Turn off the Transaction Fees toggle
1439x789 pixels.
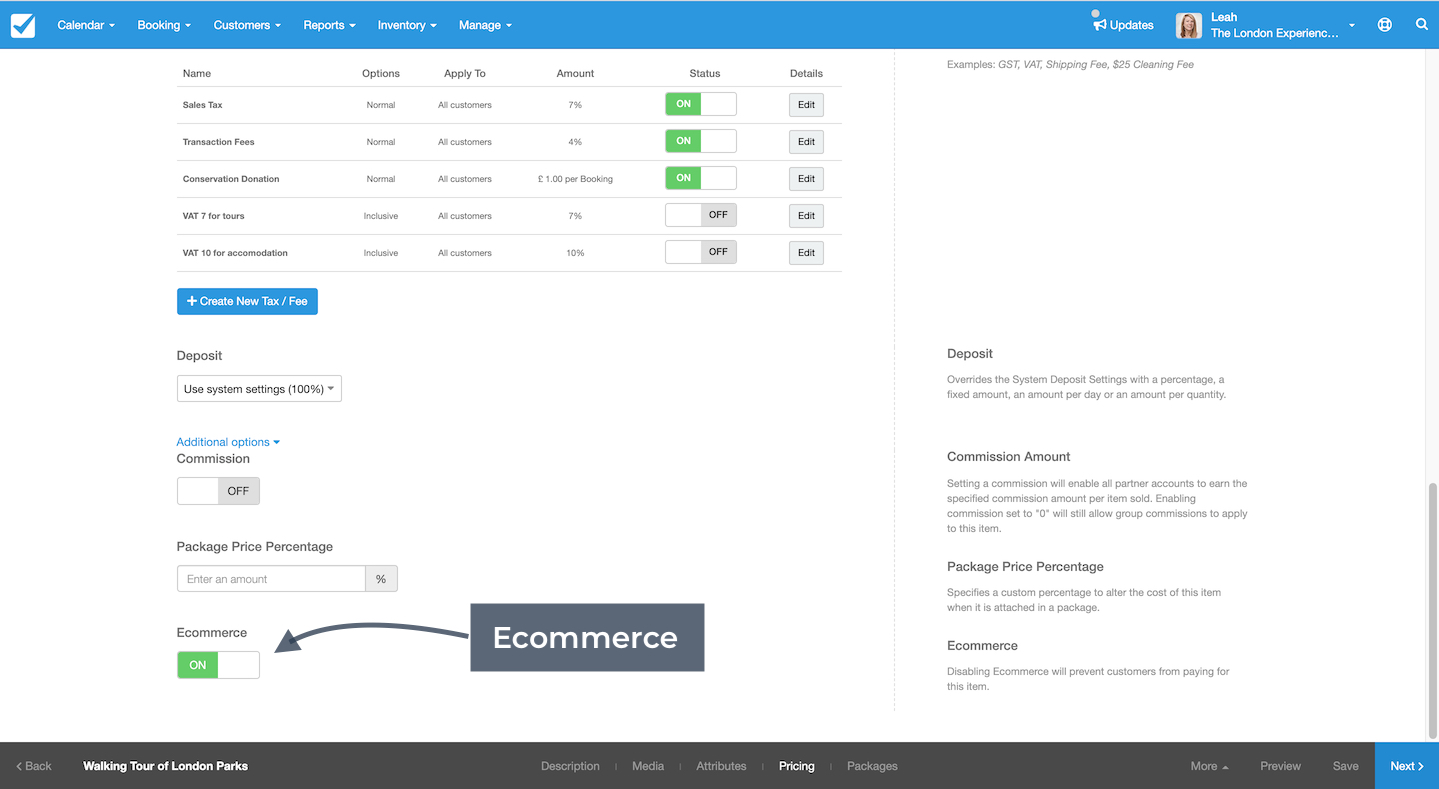[701, 141]
